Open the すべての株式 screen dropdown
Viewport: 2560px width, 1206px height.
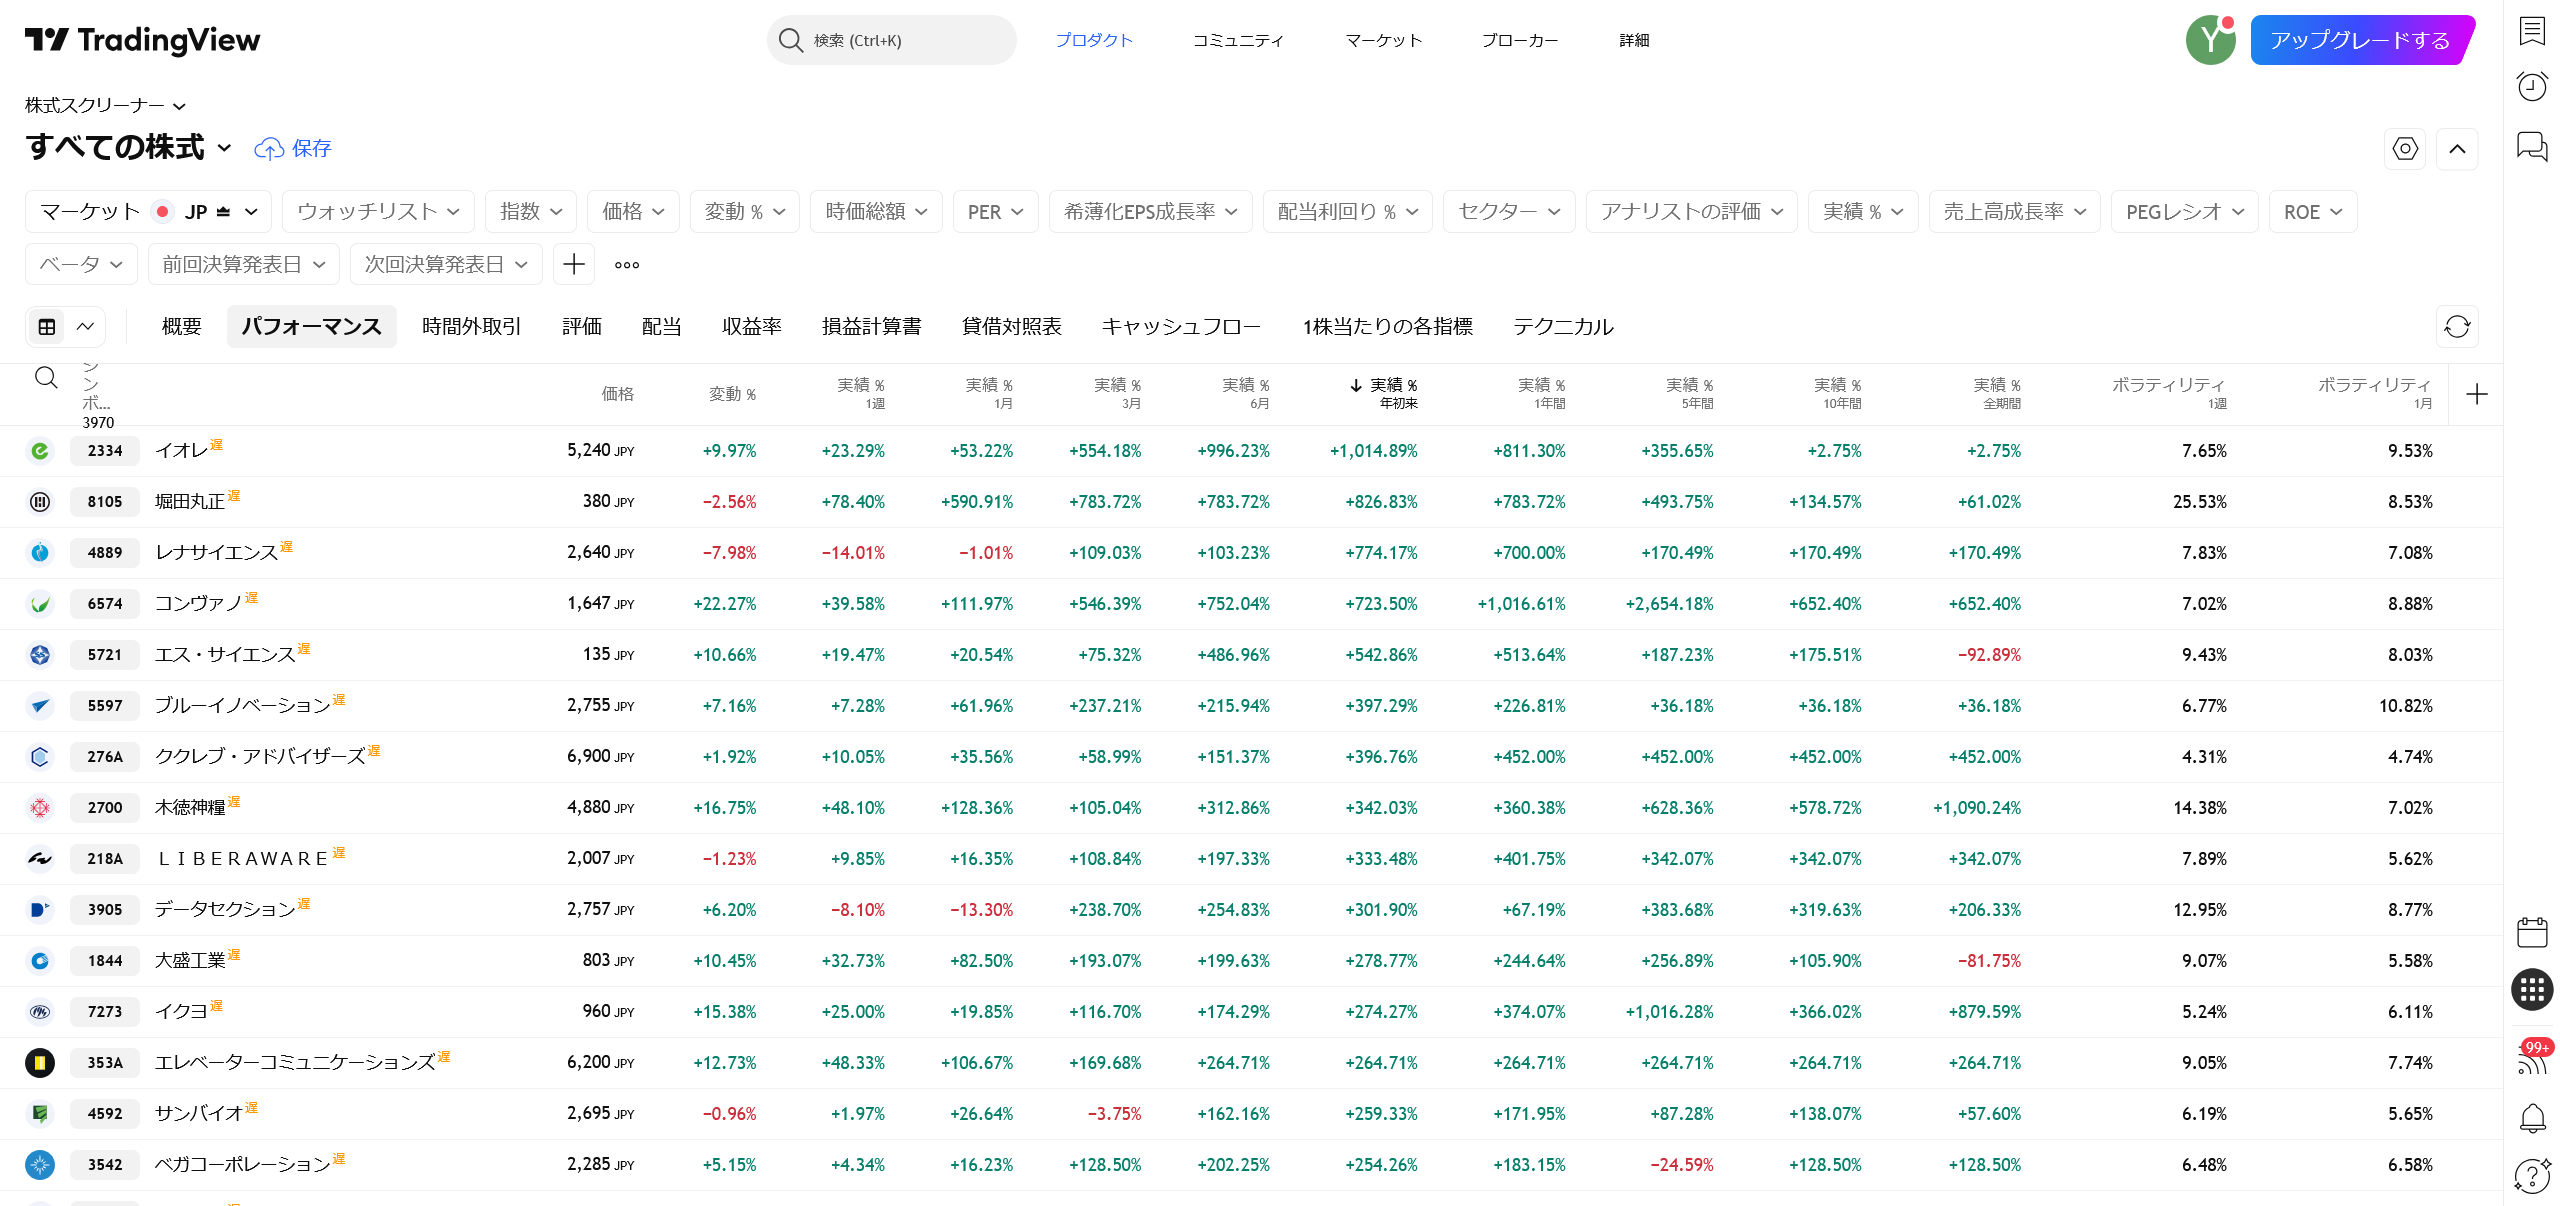128,147
